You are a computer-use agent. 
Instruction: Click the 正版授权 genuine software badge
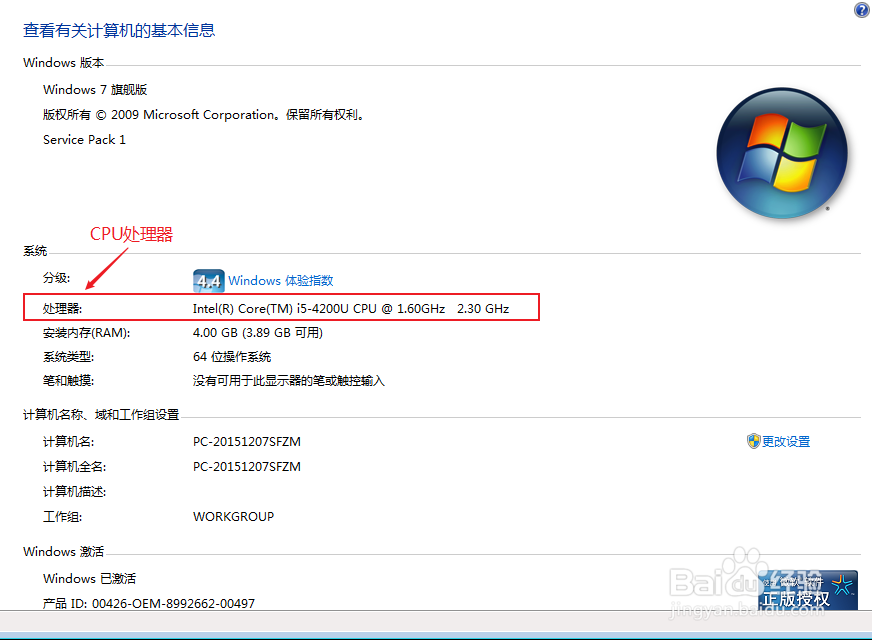pyautogui.click(x=807, y=590)
